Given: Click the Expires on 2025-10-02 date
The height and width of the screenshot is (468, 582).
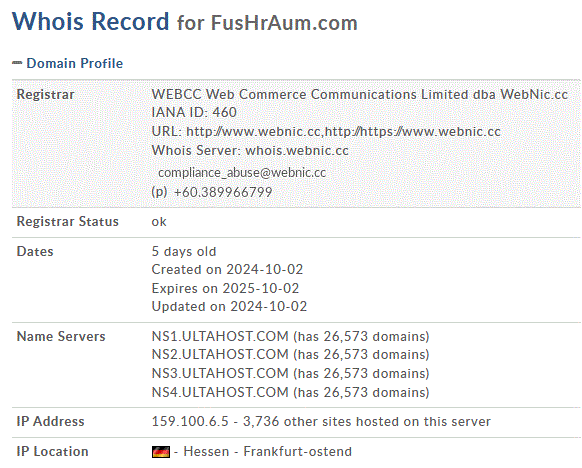Looking at the screenshot, I should pos(225,288).
